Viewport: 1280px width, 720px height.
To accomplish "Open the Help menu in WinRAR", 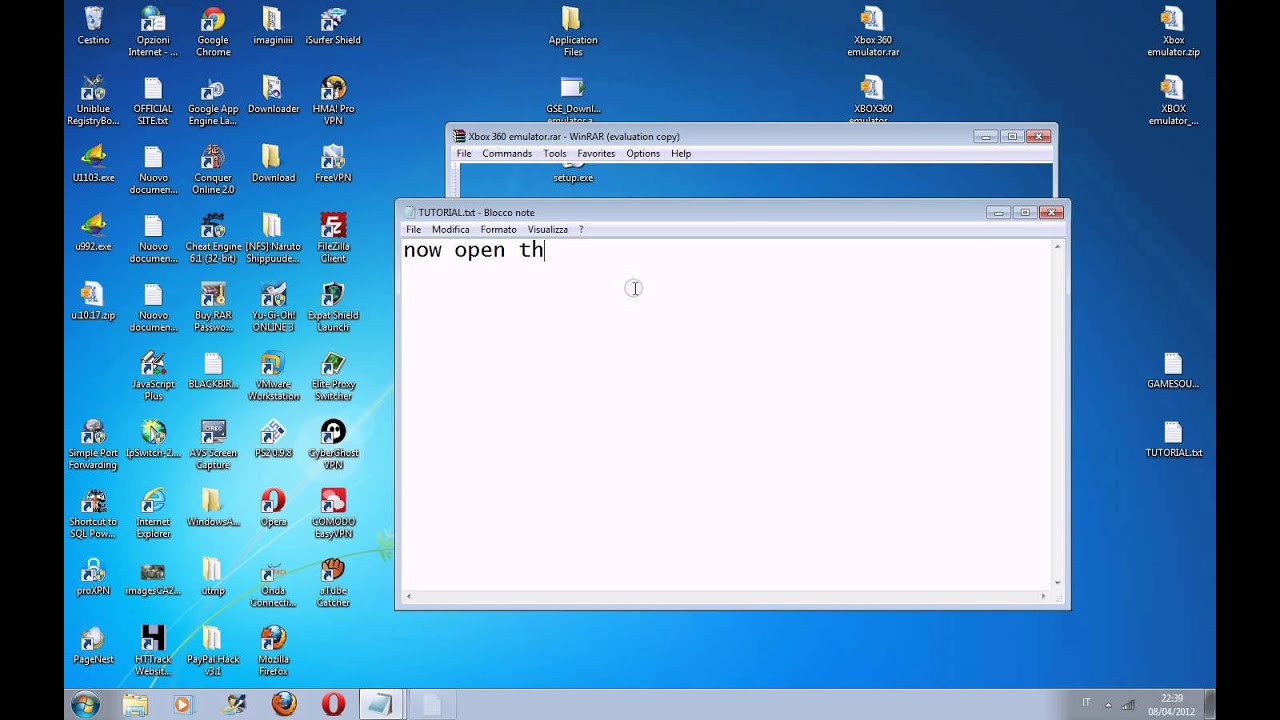I will pyautogui.click(x=681, y=154).
